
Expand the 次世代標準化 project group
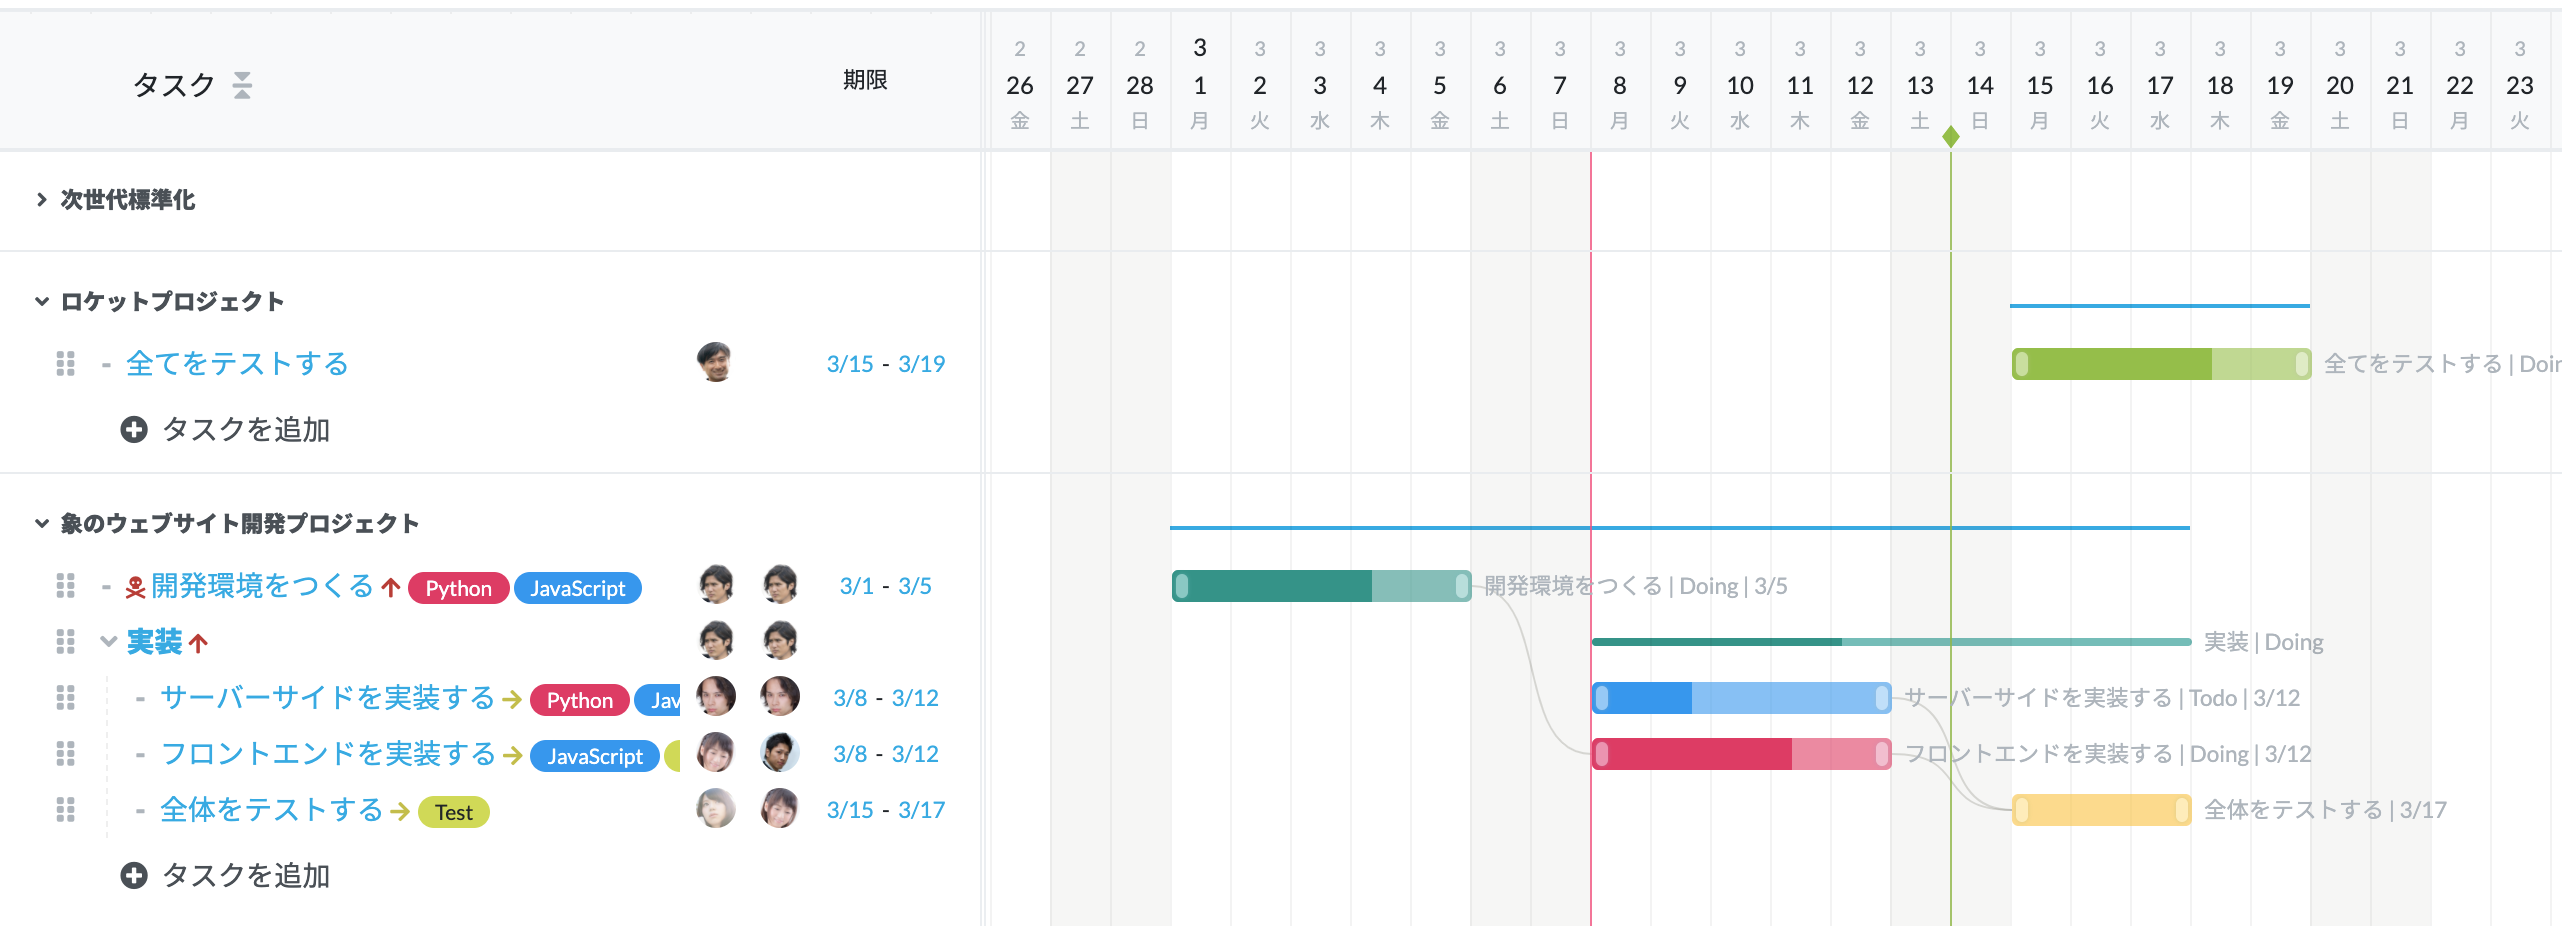[41, 200]
